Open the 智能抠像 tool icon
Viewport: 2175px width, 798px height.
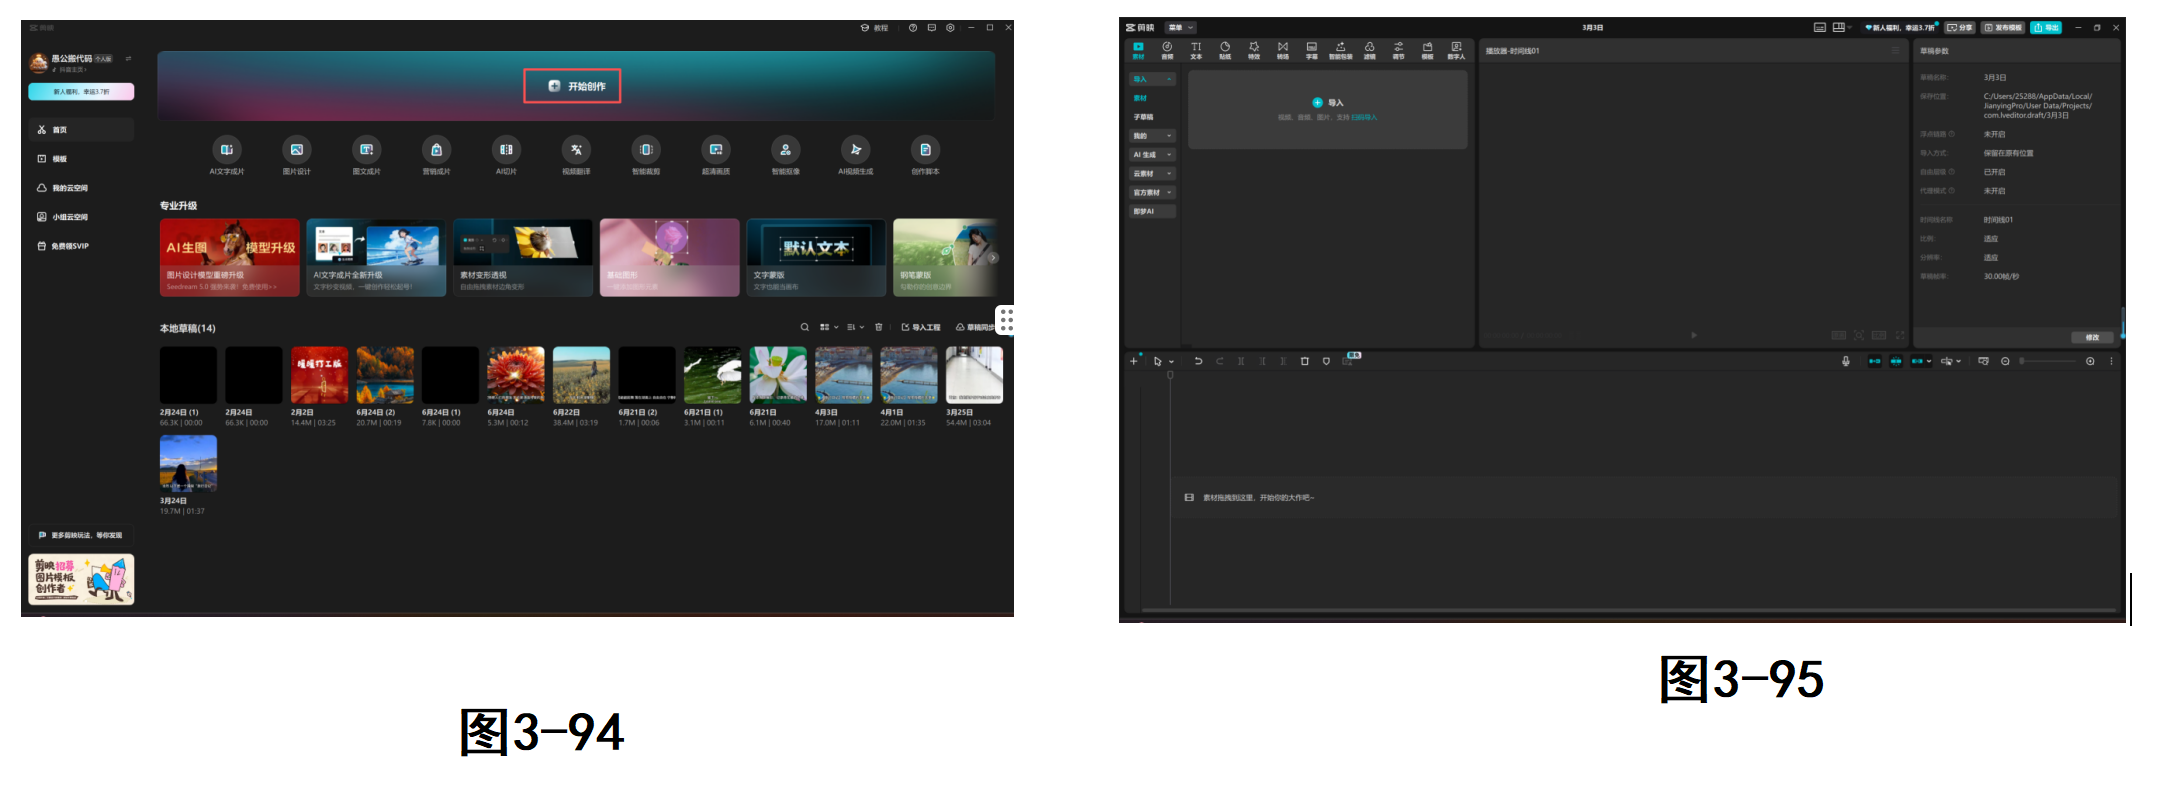coord(786,150)
